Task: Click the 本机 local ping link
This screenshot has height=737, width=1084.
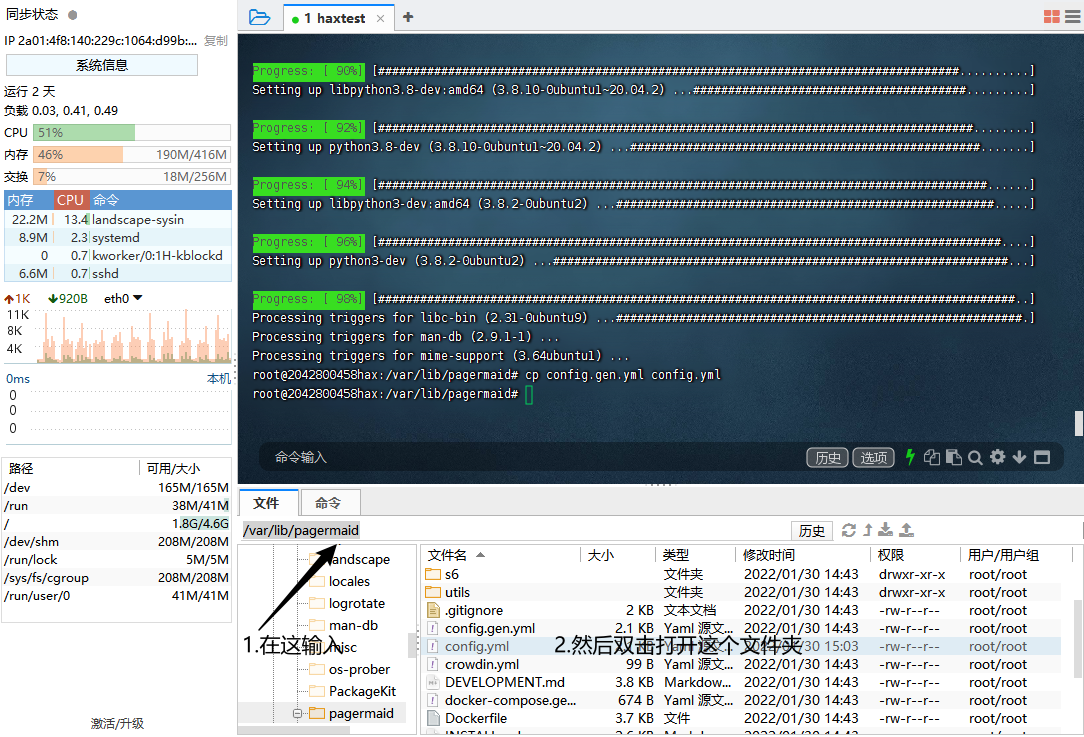Action: (219, 379)
